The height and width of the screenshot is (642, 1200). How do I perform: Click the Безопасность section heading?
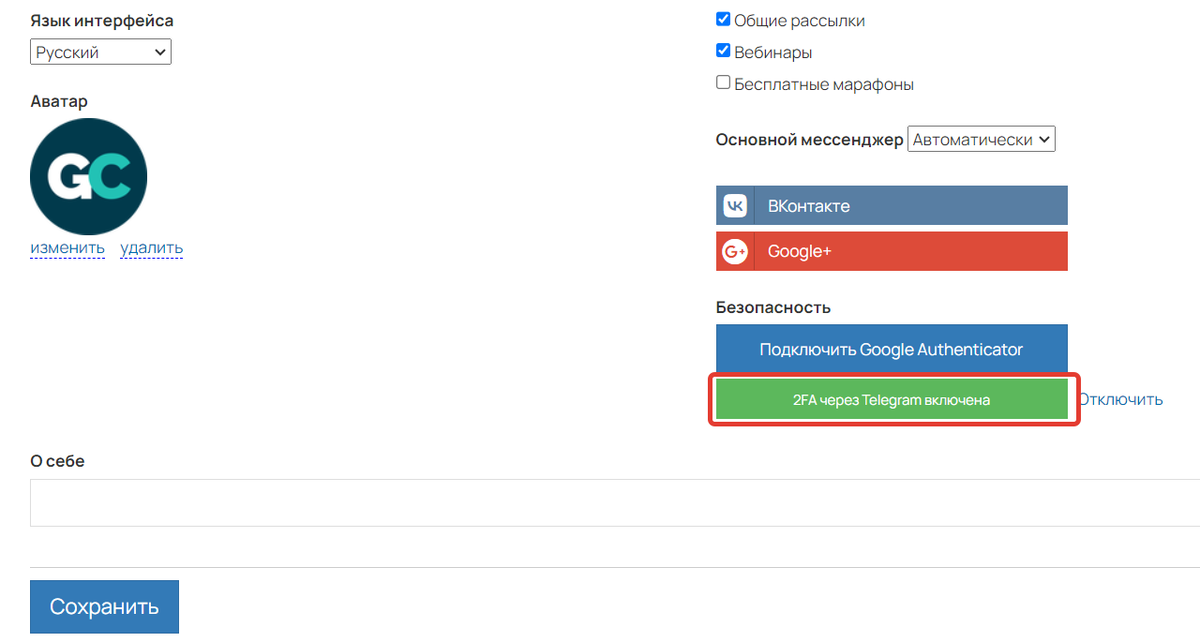click(773, 307)
